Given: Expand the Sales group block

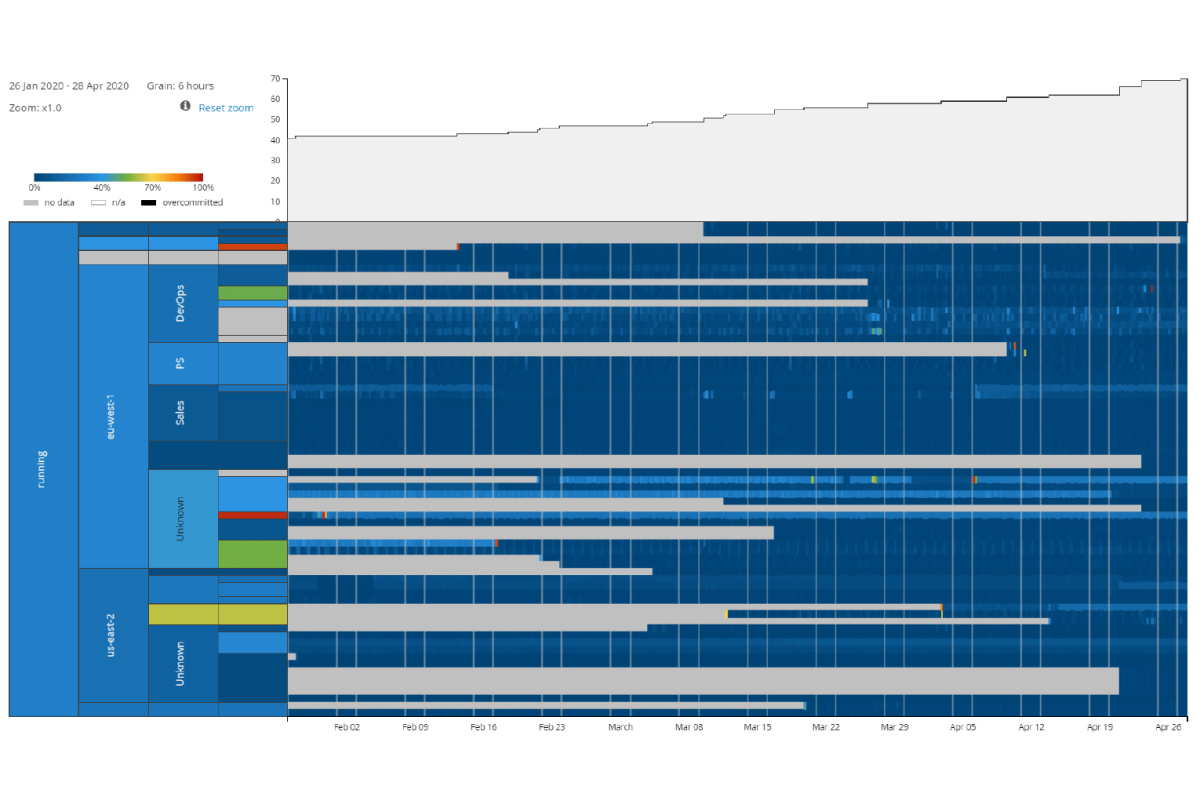Looking at the screenshot, I should (182, 413).
